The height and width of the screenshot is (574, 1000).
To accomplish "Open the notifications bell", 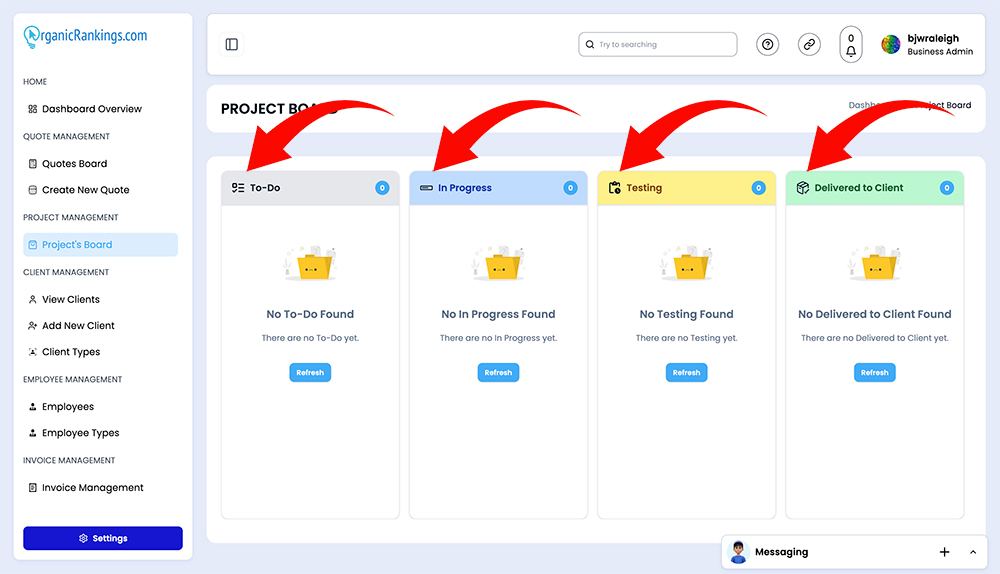I will [851, 45].
